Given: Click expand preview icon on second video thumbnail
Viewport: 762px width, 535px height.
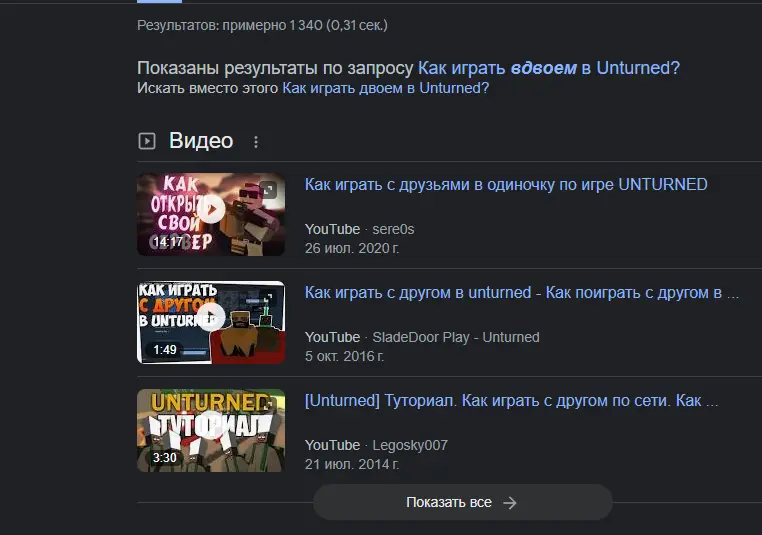Looking at the screenshot, I should (x=268, y=297).
